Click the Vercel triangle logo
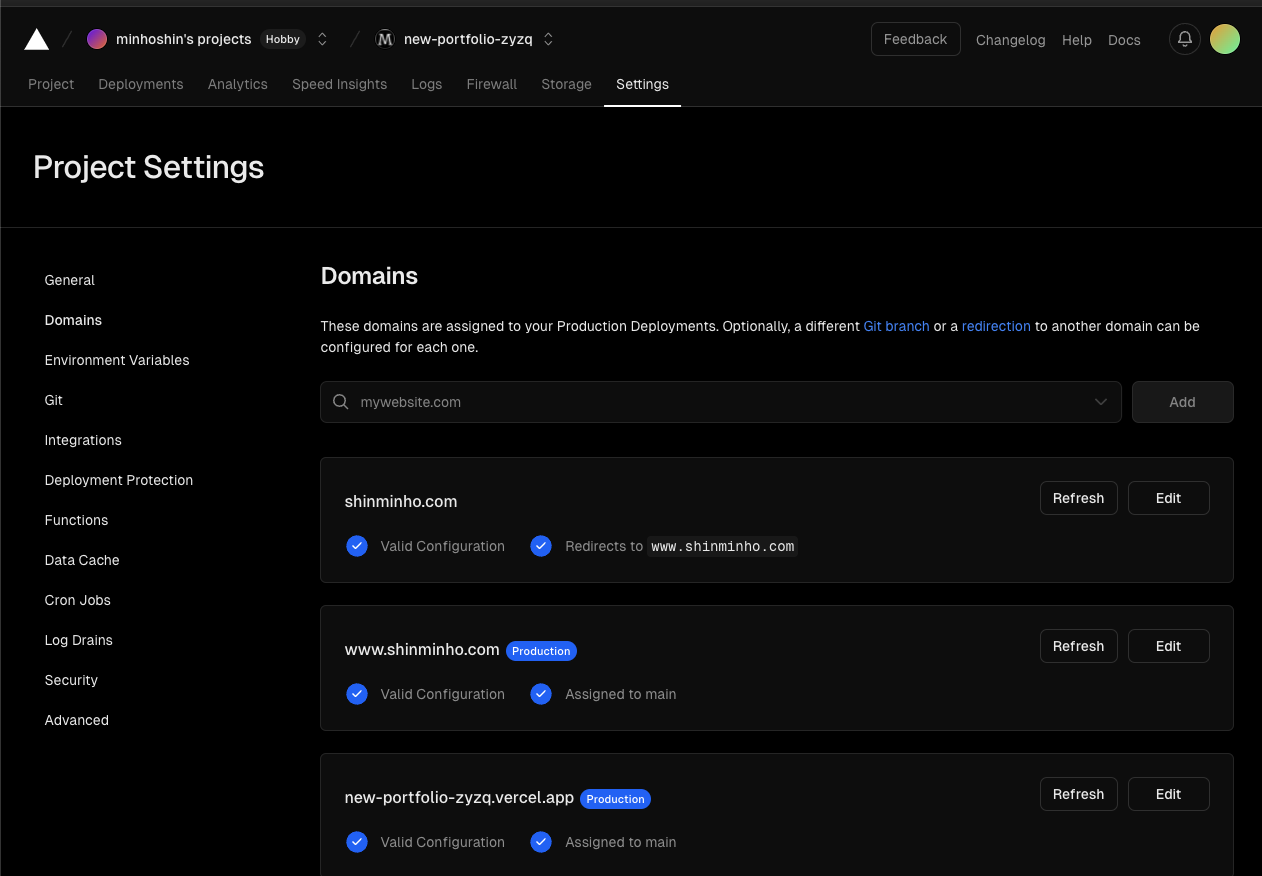This screenshot has width=1262, height=876. (37, 40)
